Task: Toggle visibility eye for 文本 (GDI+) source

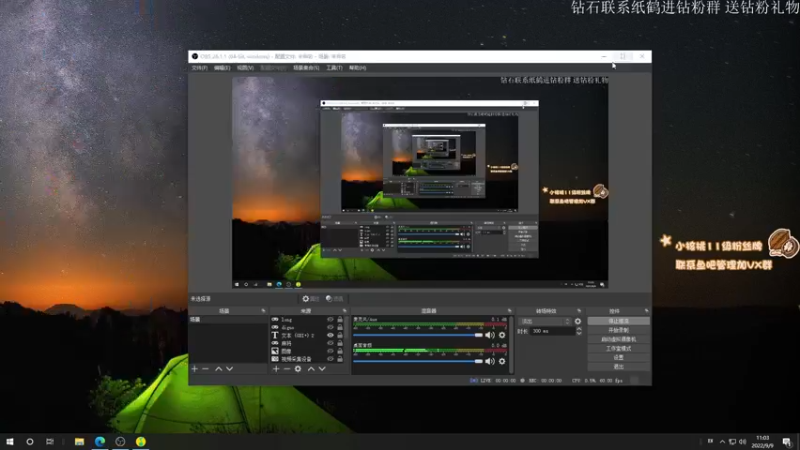Action: point(329,335)
